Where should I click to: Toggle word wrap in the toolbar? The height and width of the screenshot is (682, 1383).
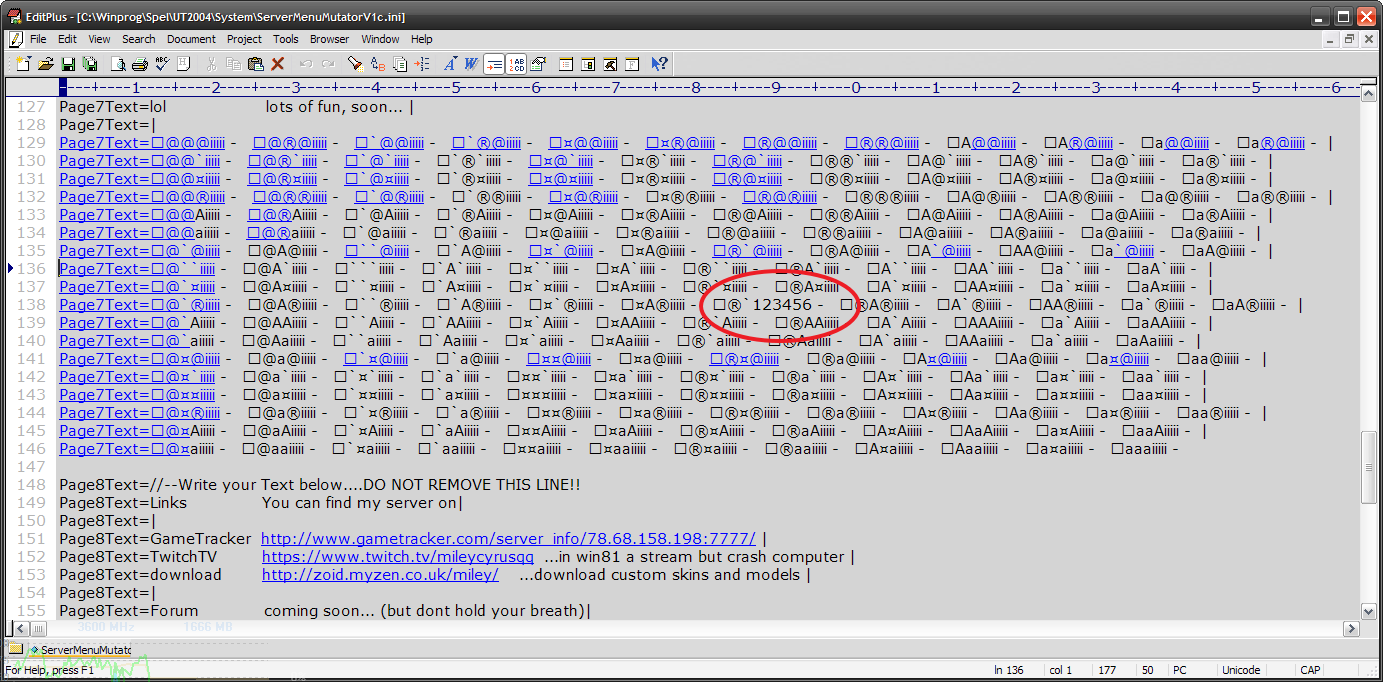pyautogui.click(x=494, y=64)
